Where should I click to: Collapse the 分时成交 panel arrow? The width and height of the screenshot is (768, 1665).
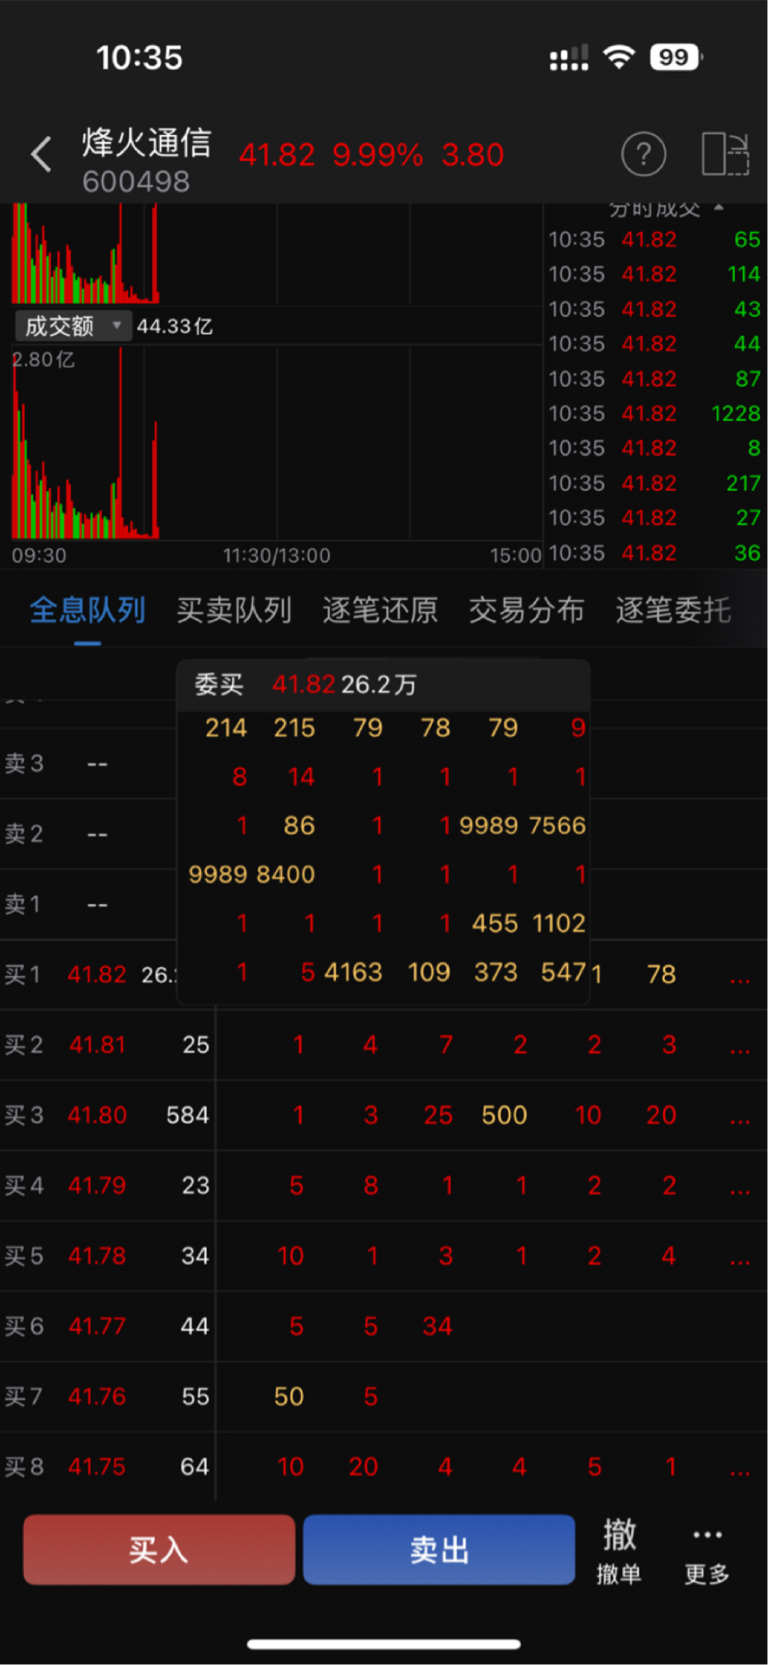tap(718, 208)
